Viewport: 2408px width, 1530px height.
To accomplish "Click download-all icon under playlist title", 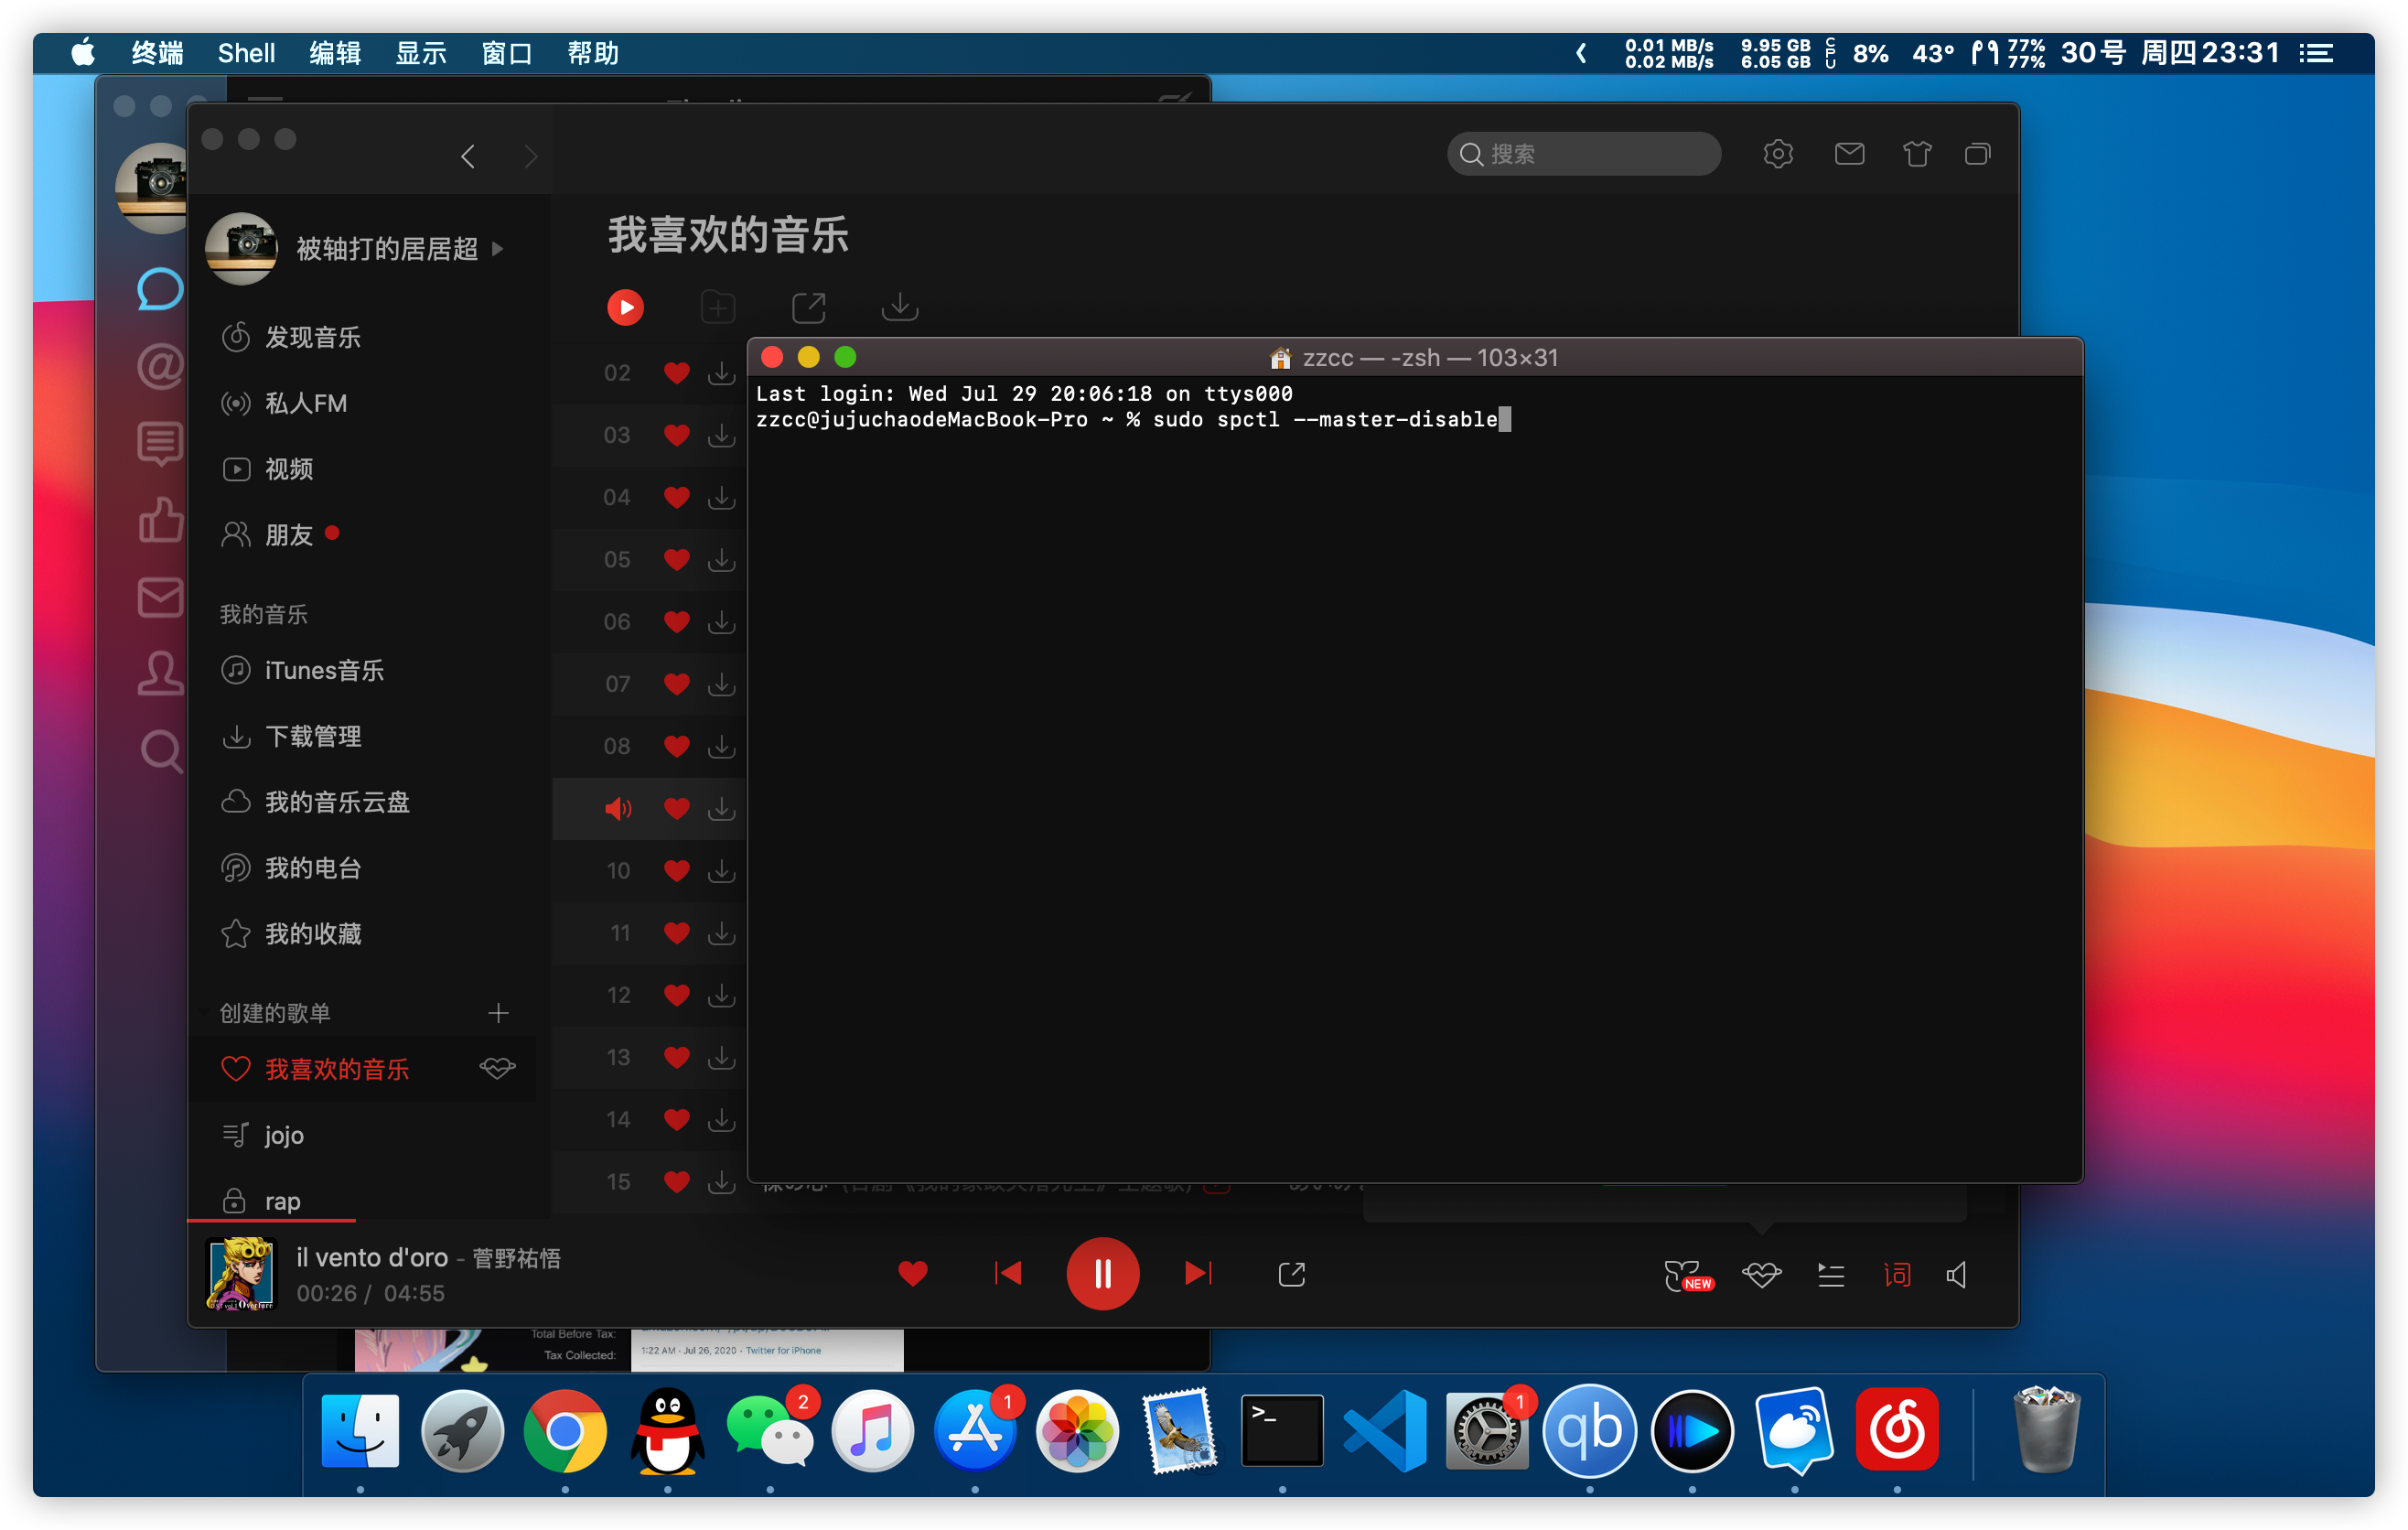I will click(900, 307).
